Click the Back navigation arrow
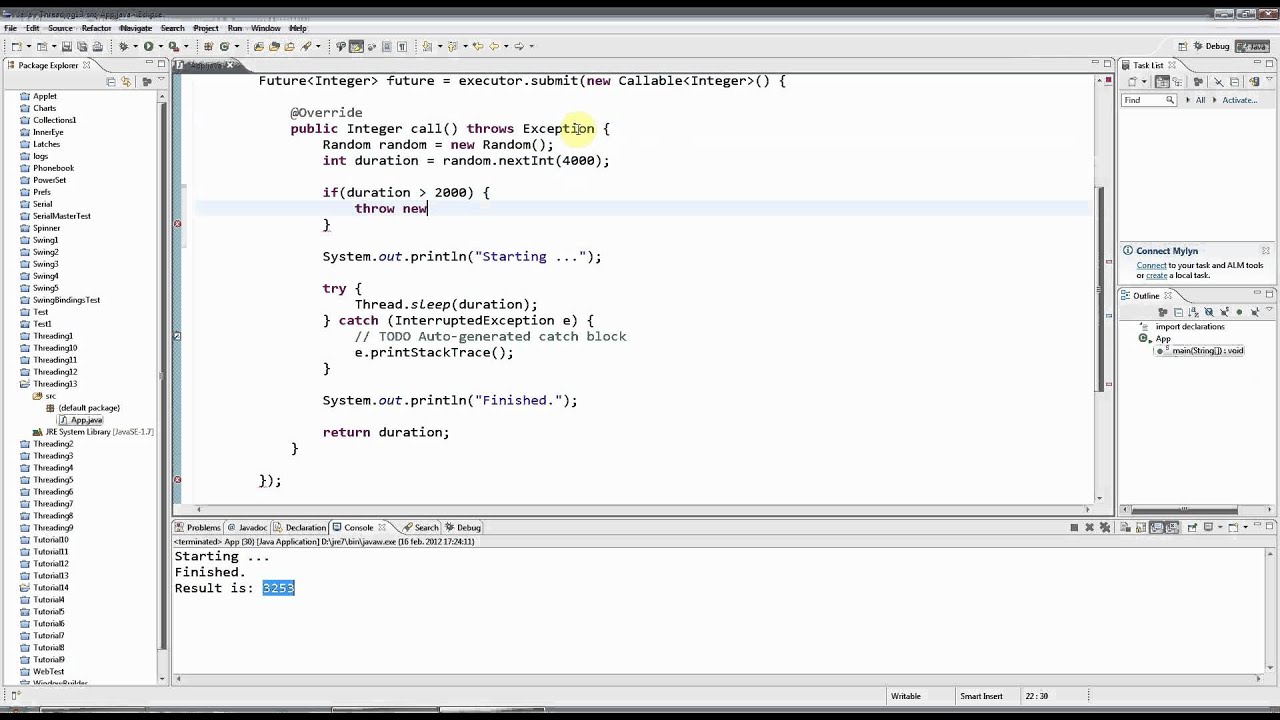The width and height of the screenshot is (1280, 720). (493, 46)
